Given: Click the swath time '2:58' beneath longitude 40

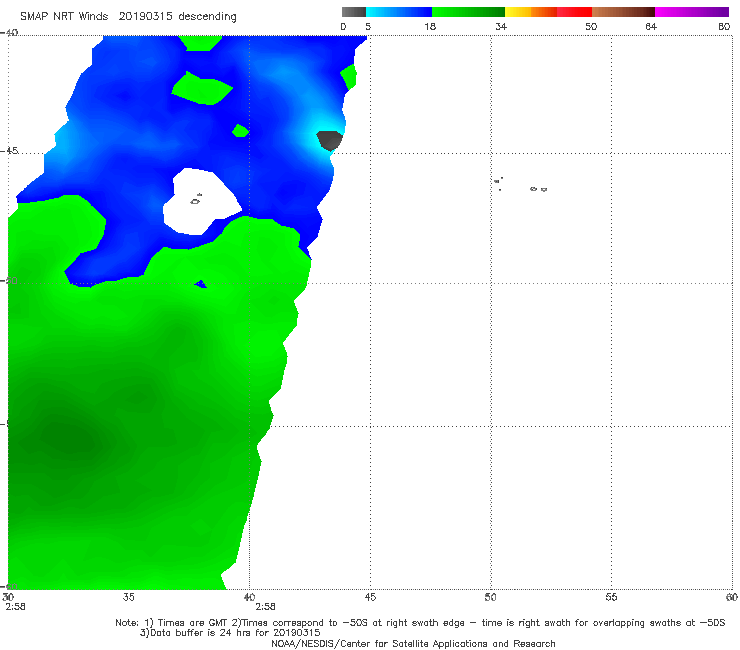Looking at the screenshot, I should (x=265, y=607).
